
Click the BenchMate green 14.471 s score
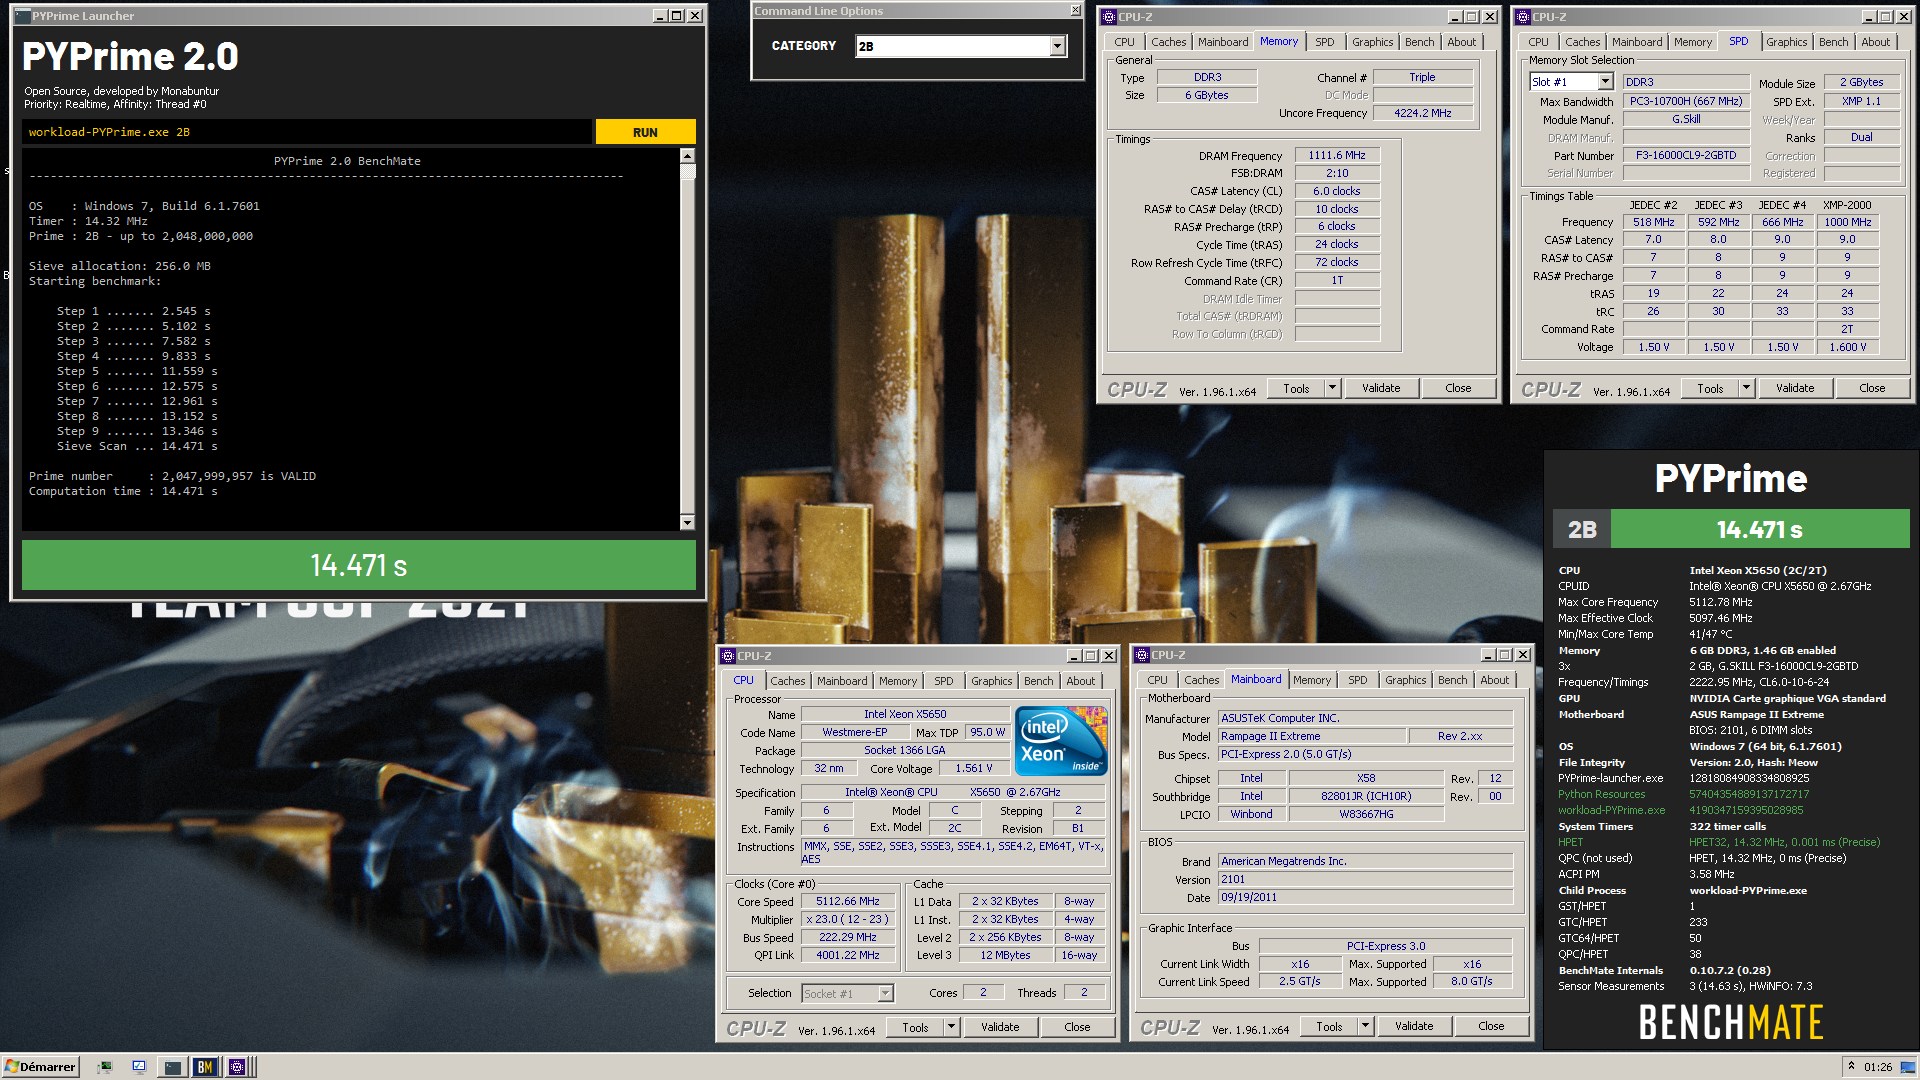click(x=1760, y=529)
